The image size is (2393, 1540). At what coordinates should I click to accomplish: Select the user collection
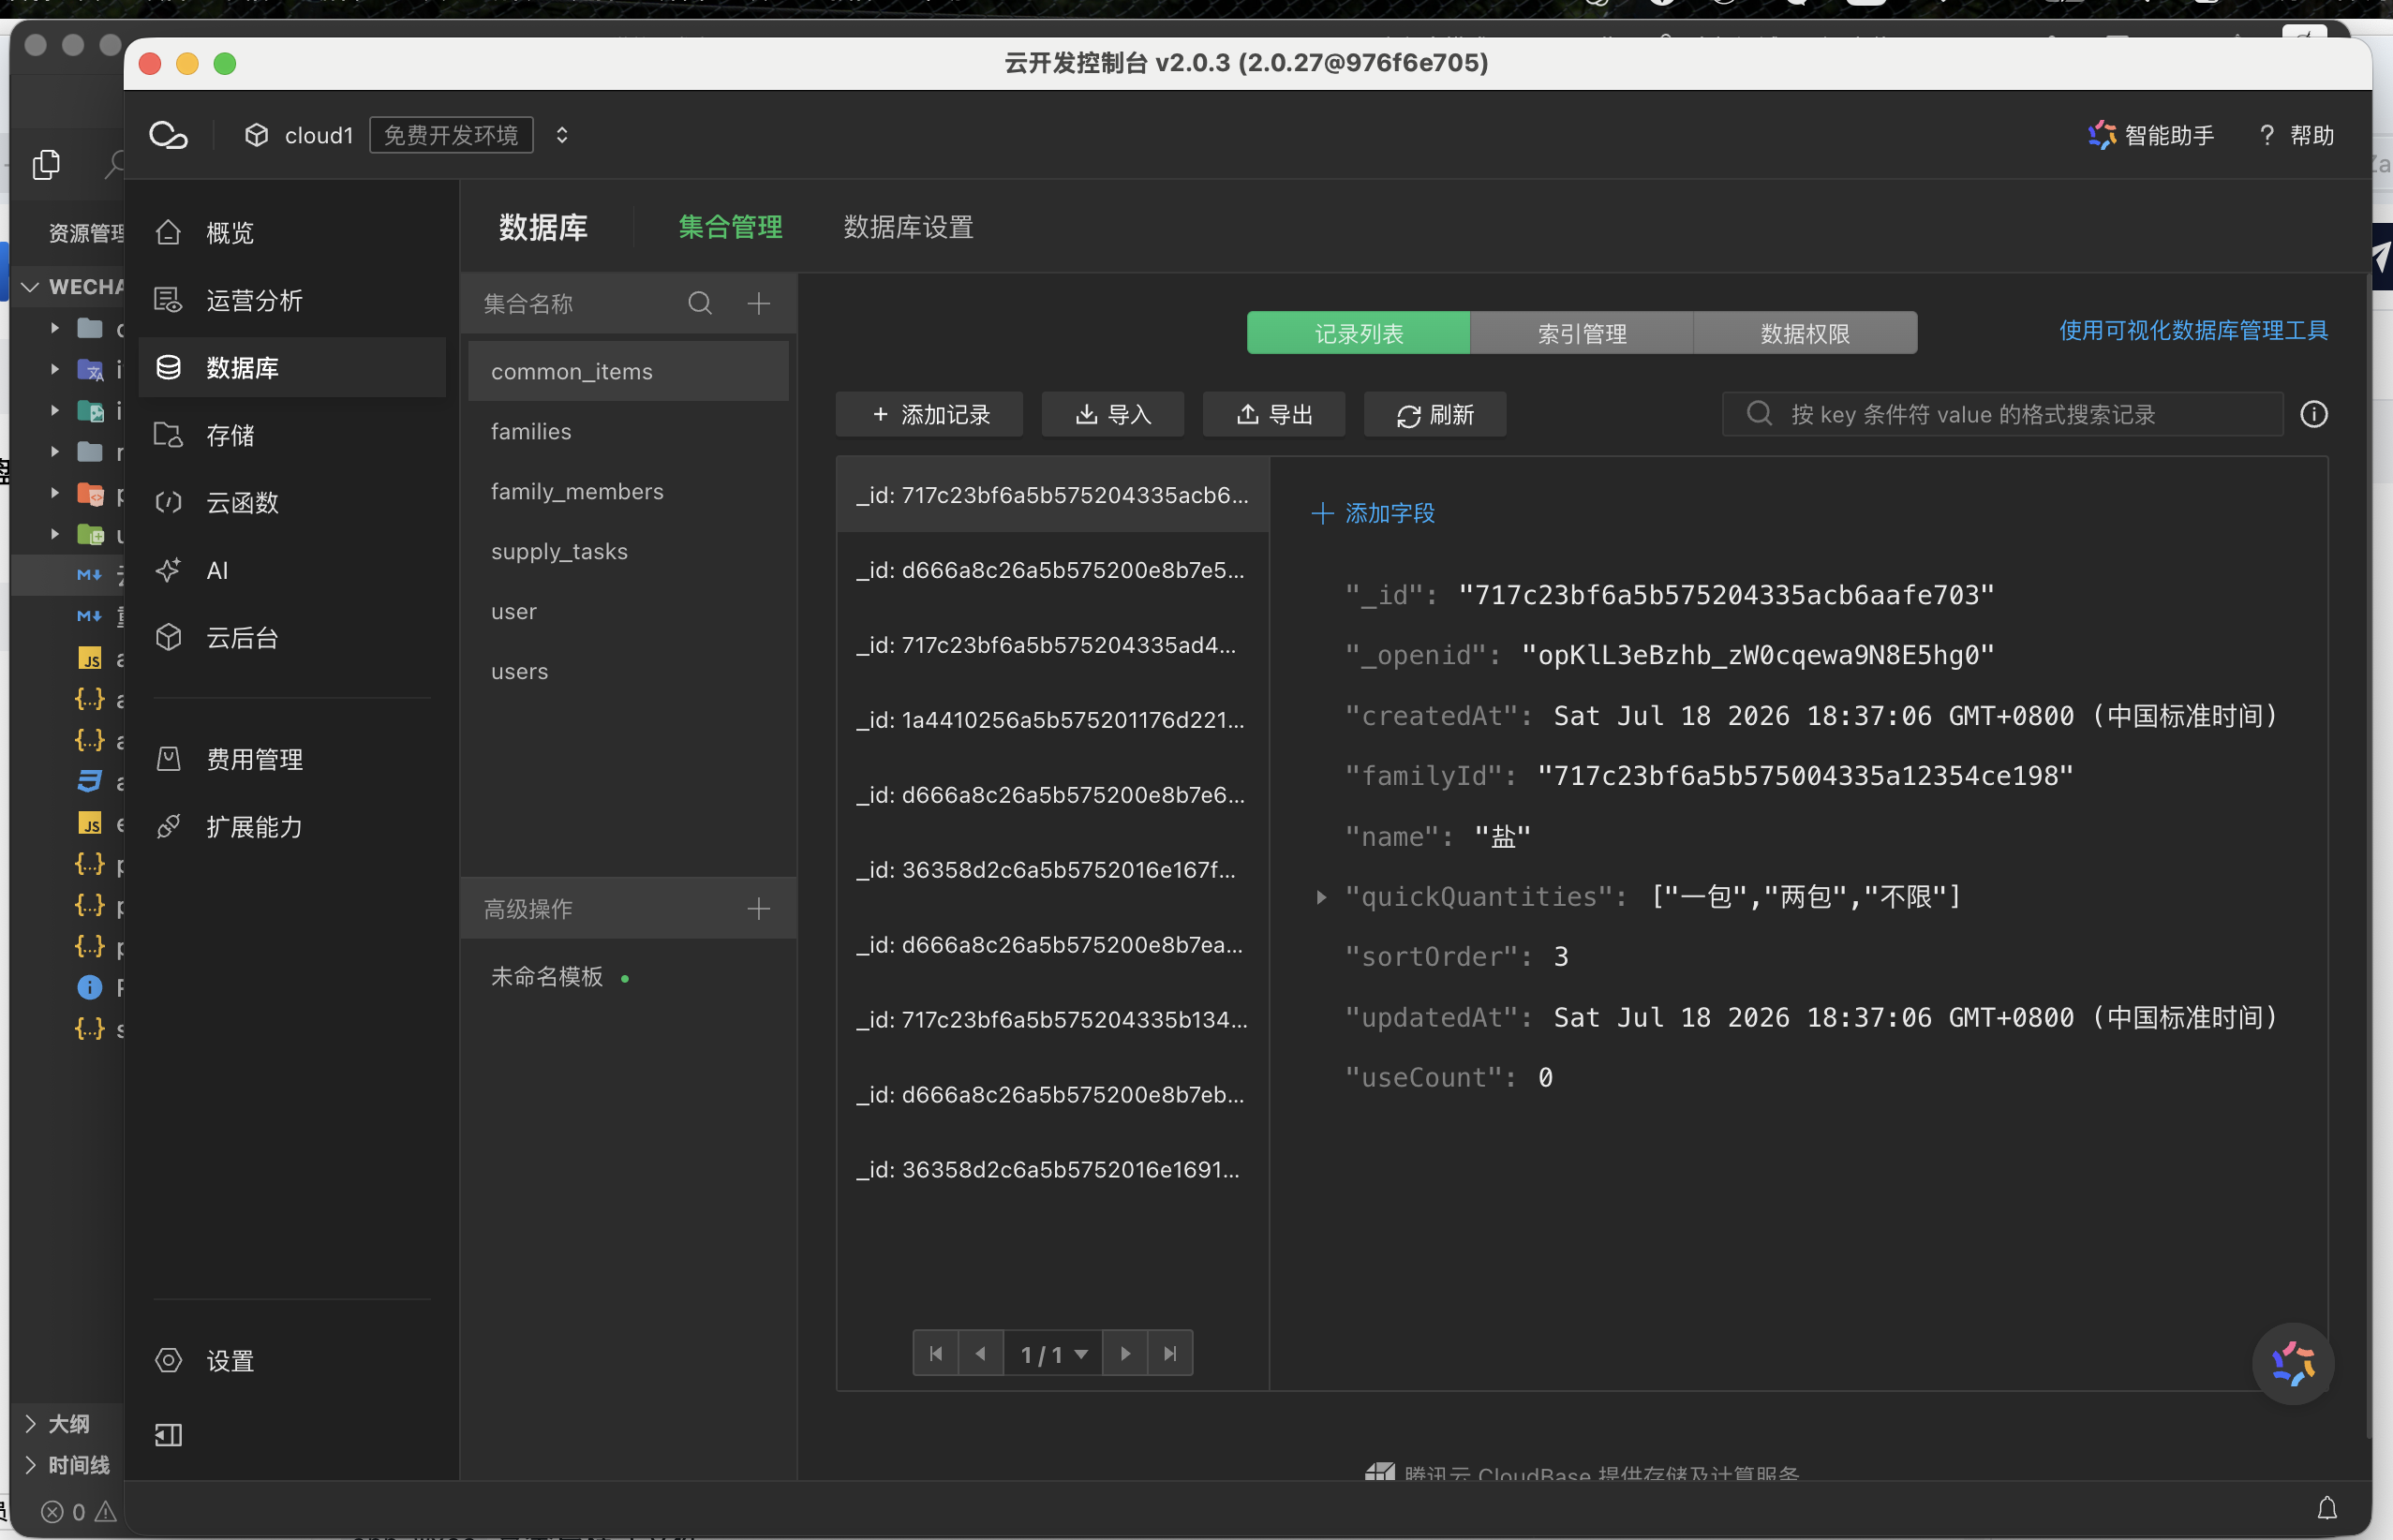coord(628,611)
